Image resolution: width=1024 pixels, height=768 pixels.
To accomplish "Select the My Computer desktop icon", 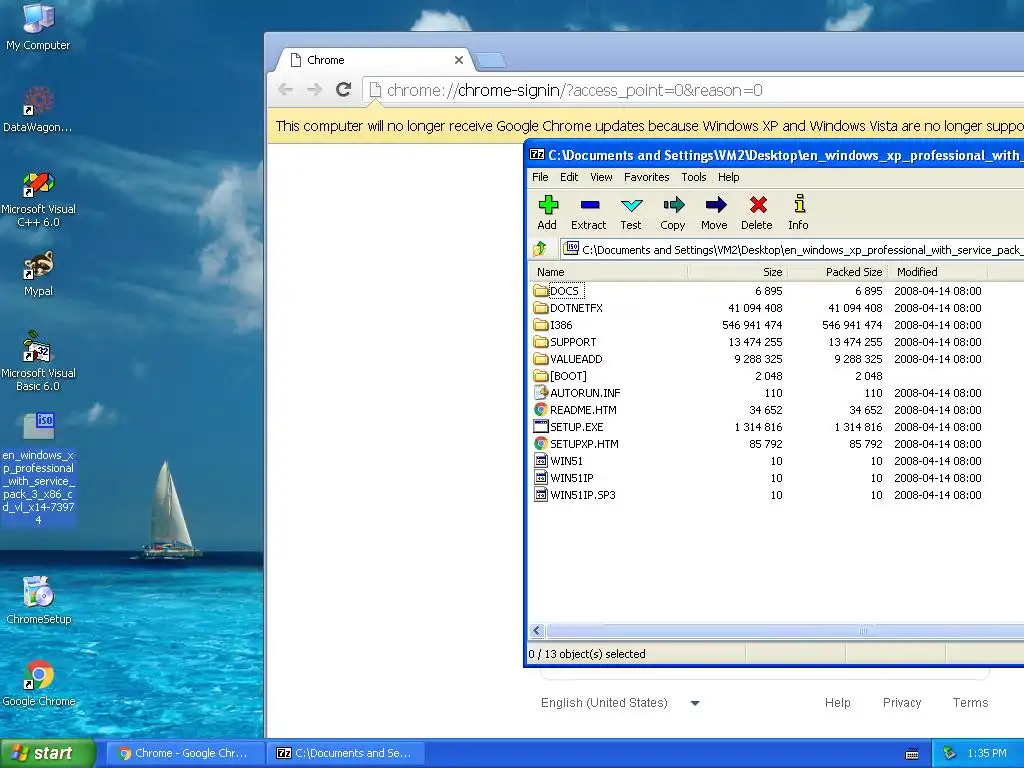I will pos(38,27).
